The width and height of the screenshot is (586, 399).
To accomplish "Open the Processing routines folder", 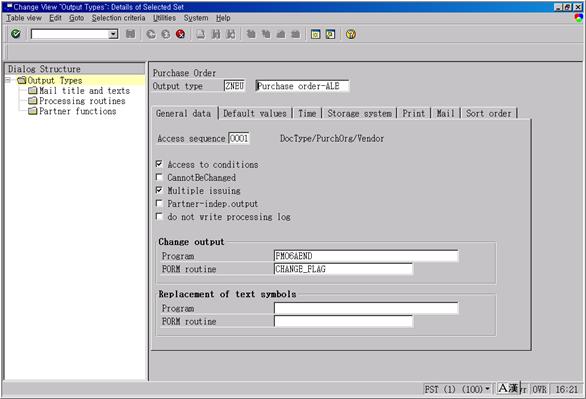I will (77, 101).
